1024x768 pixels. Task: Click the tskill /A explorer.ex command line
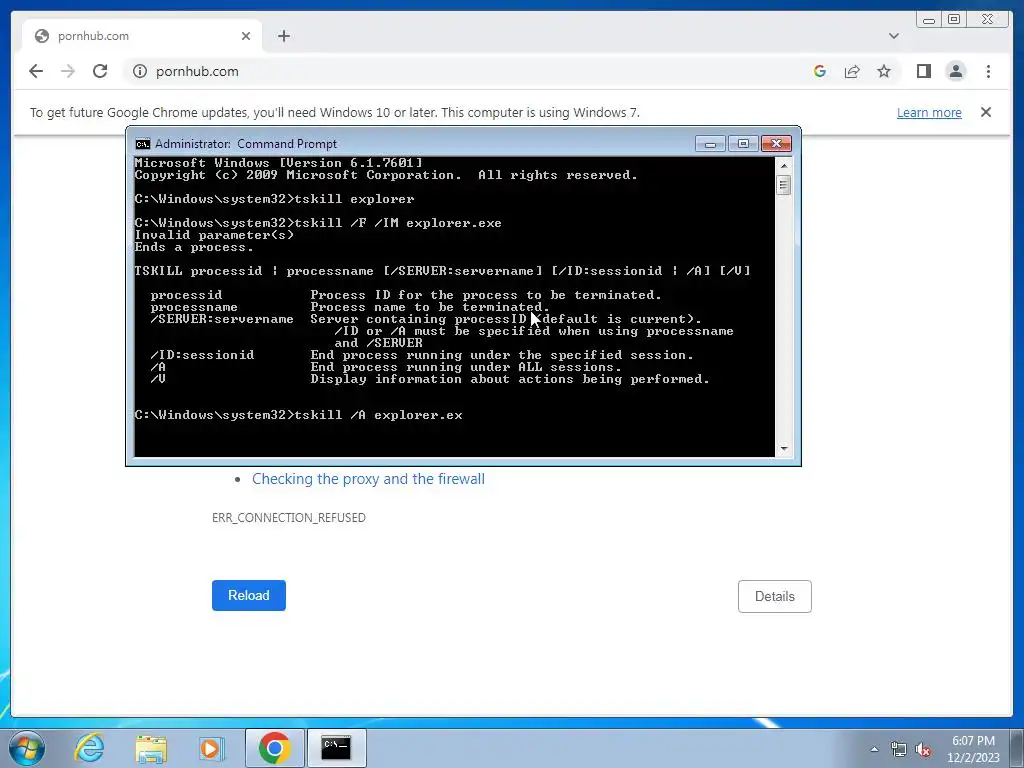[x=298, y=415]
